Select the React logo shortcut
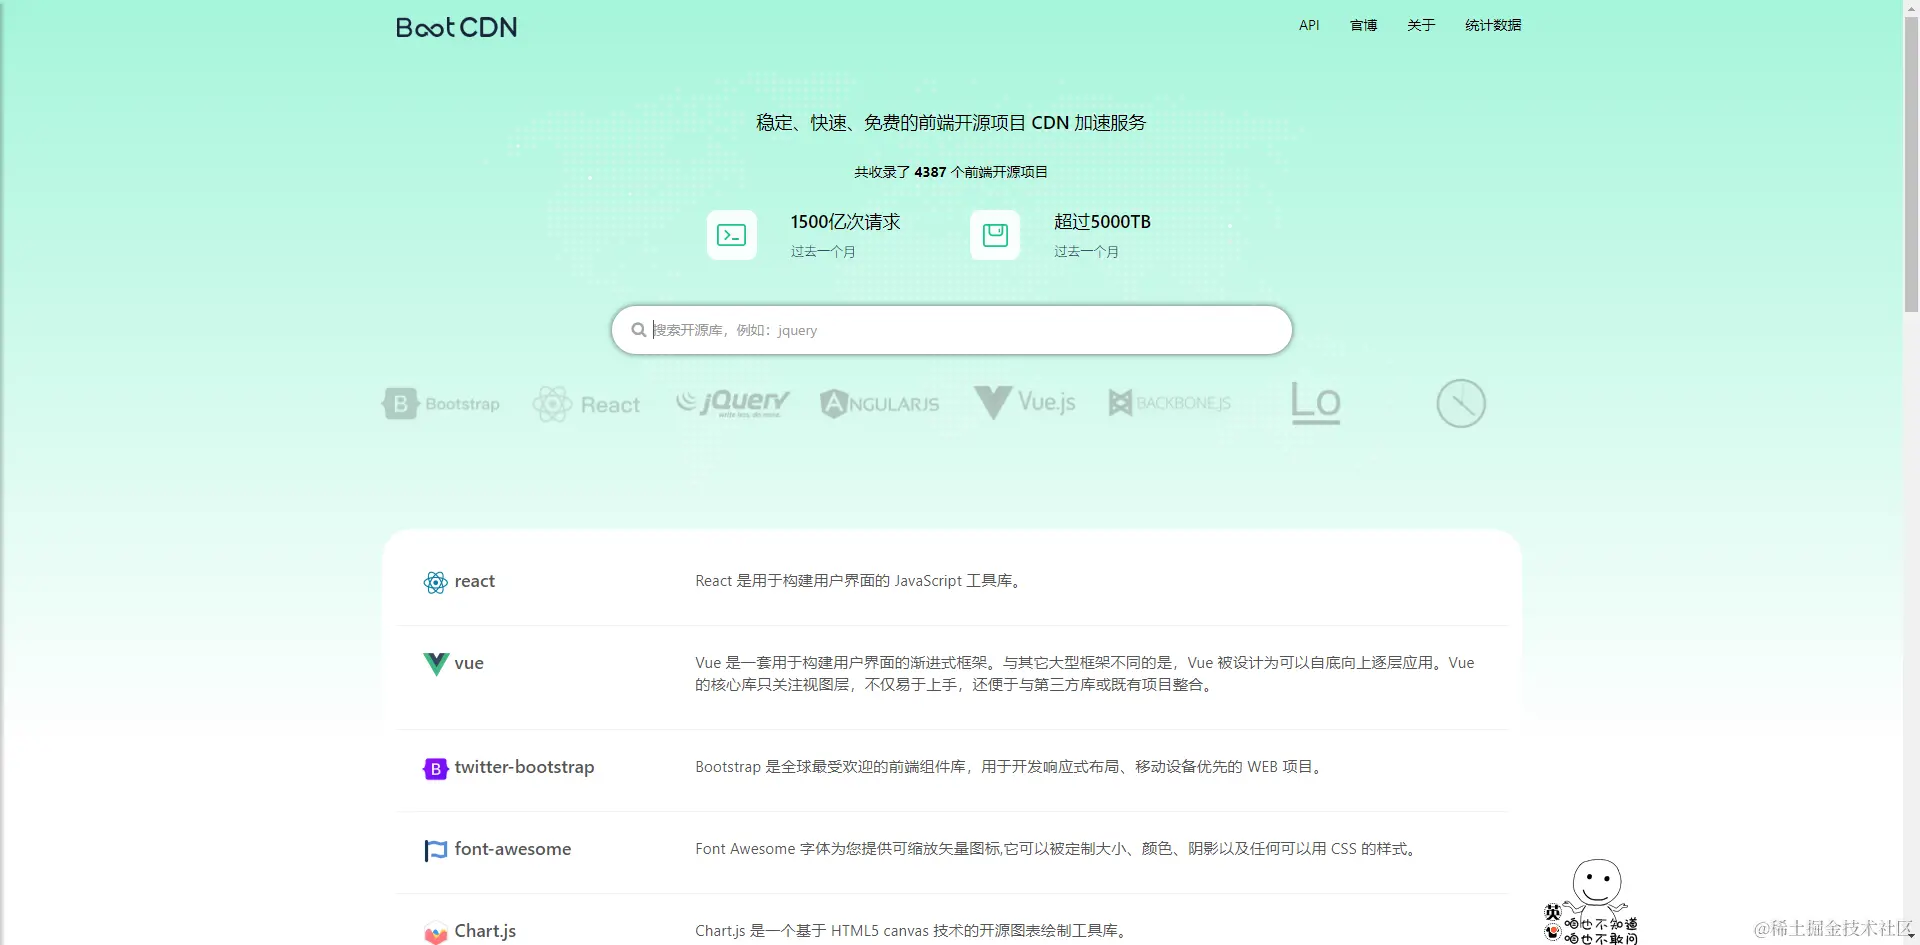The width and height of the screenshot is (1920, 945). (x=586, y=404)
